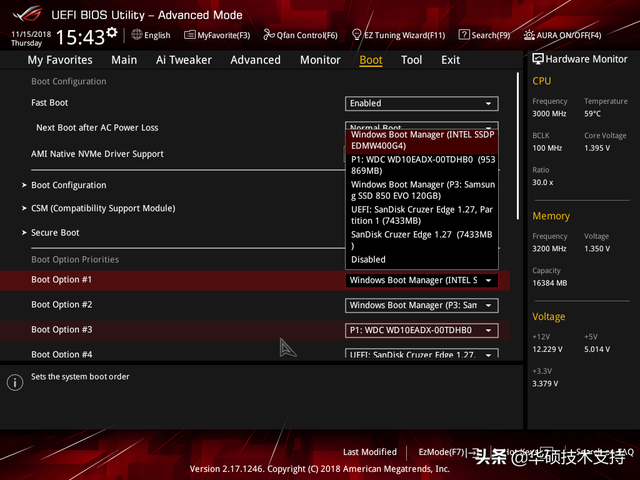This screenshot has width=640, height=480.
Task: Click the Last Modified button
Action: coord(370,452)
